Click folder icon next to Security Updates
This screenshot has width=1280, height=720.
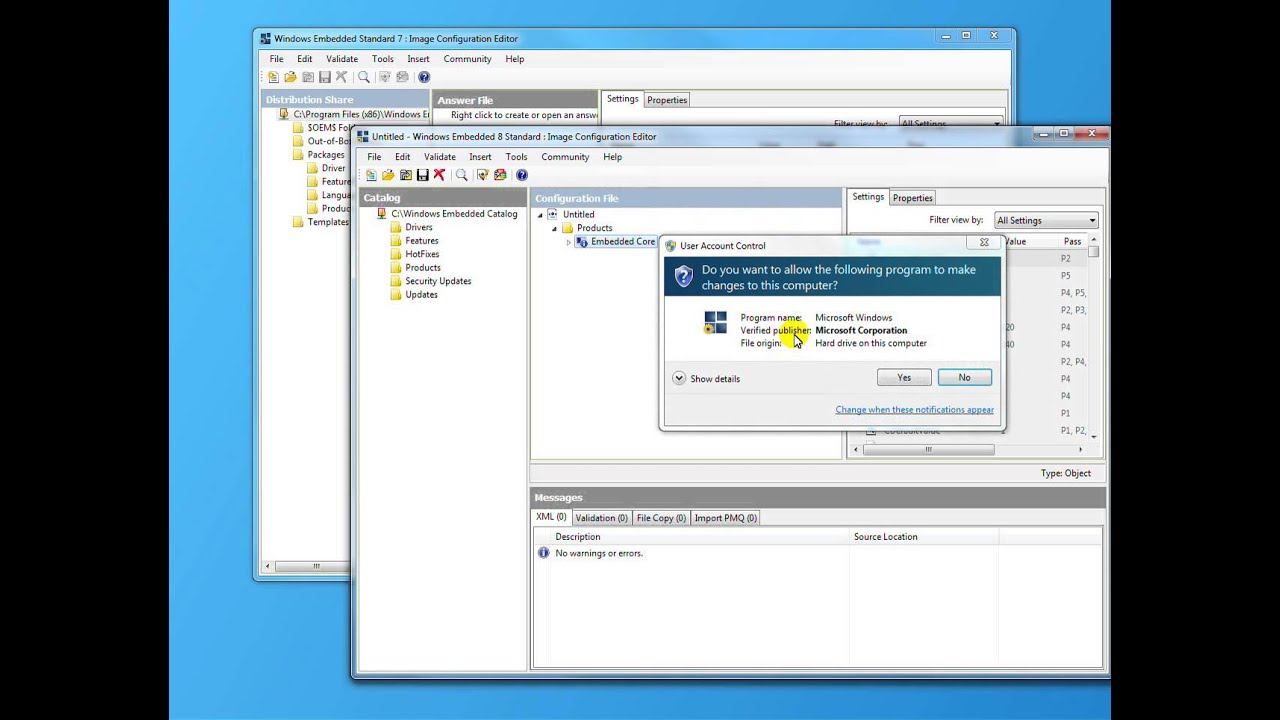pyautogui.click(x=396, y=281)
